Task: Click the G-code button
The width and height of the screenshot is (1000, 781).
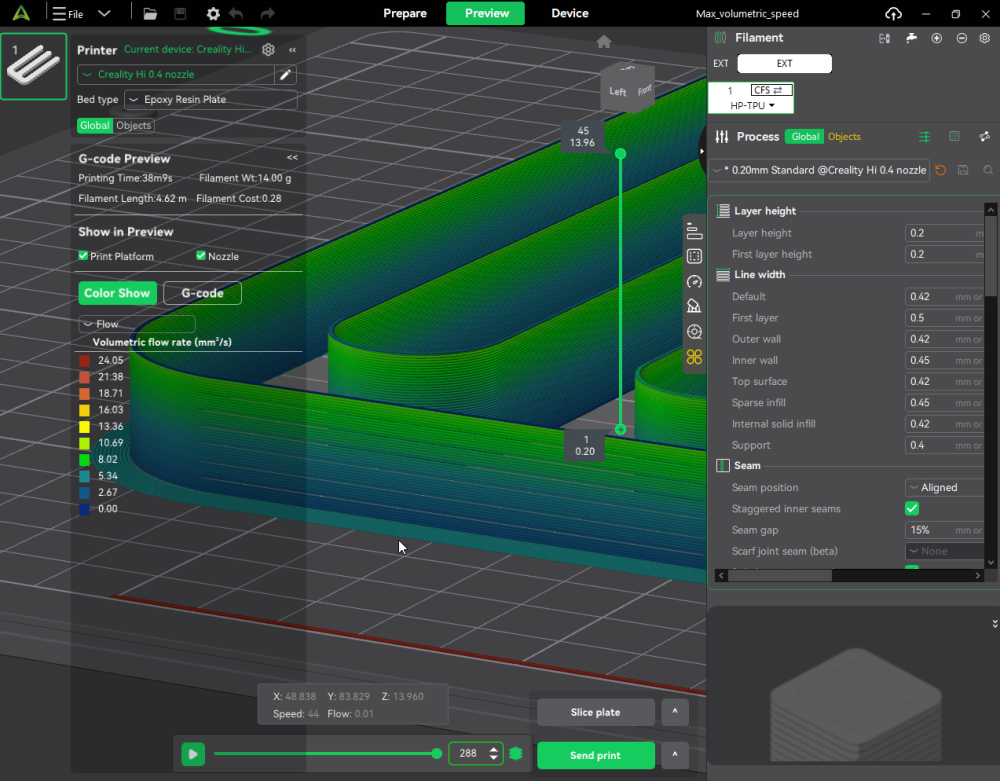Action: (202, 293)
